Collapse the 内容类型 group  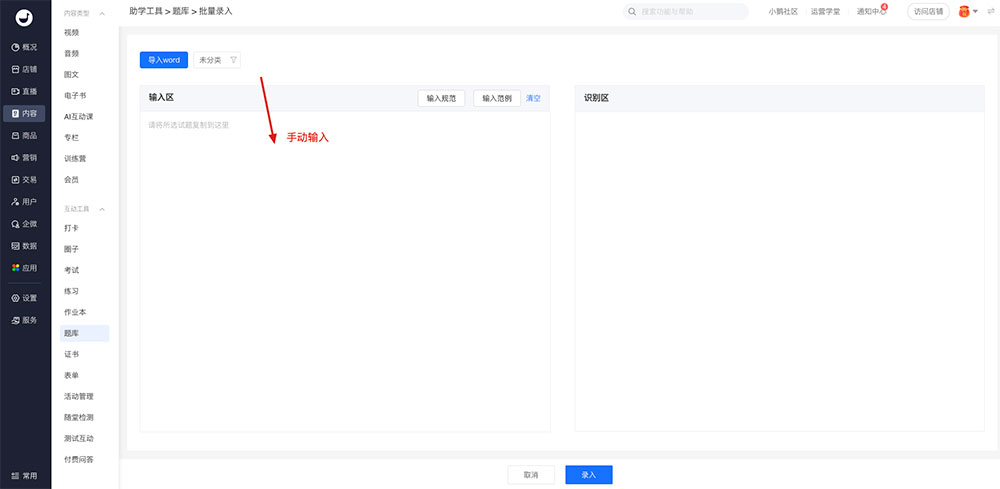(102, 13)
